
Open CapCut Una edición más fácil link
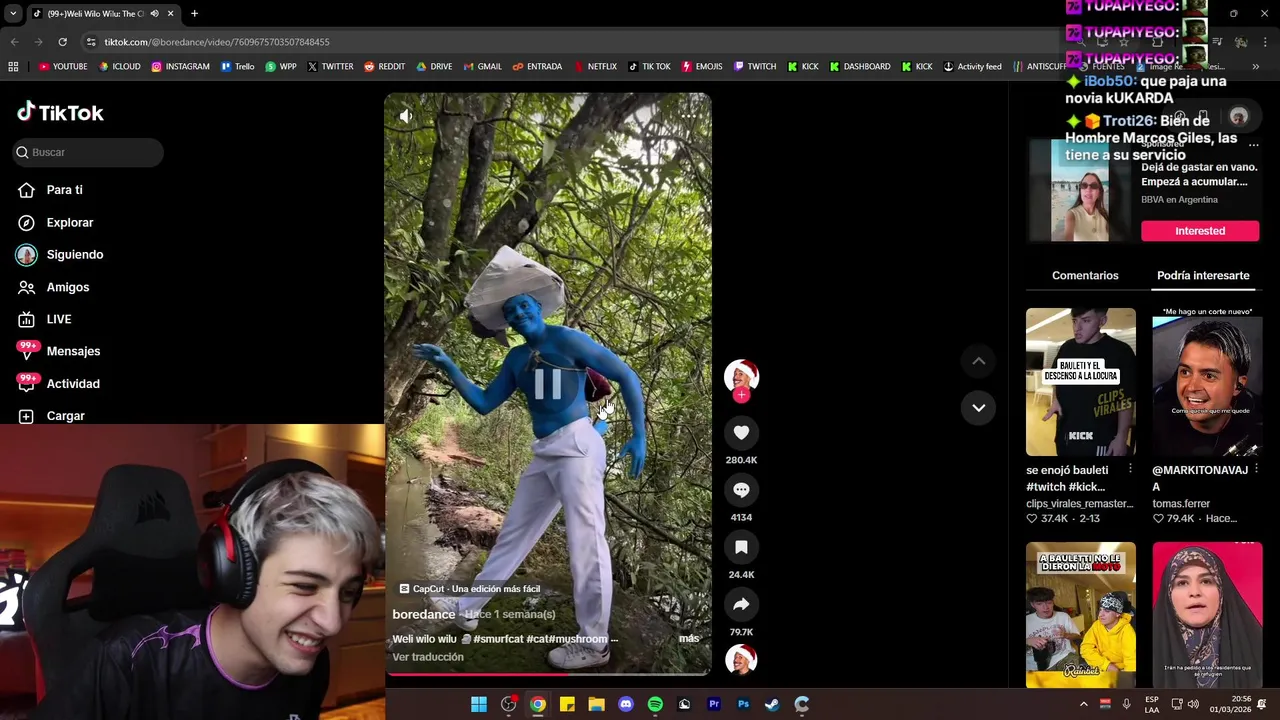coord(470,589)
